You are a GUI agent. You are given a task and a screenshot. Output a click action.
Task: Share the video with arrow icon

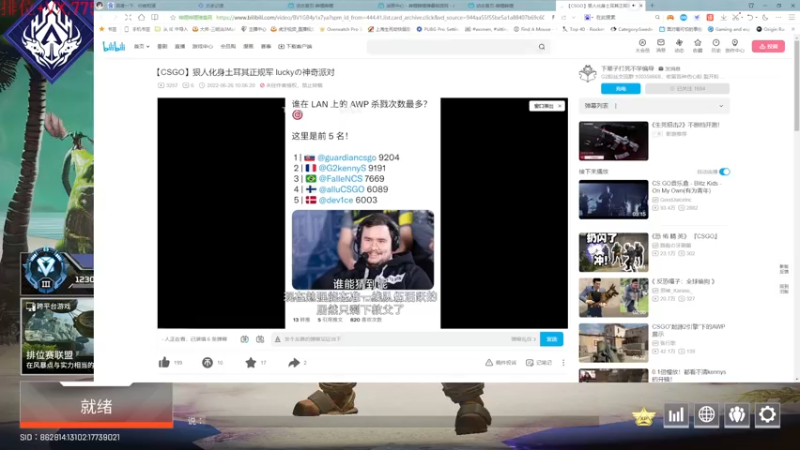pyautogui.click(x=294, y=362)
